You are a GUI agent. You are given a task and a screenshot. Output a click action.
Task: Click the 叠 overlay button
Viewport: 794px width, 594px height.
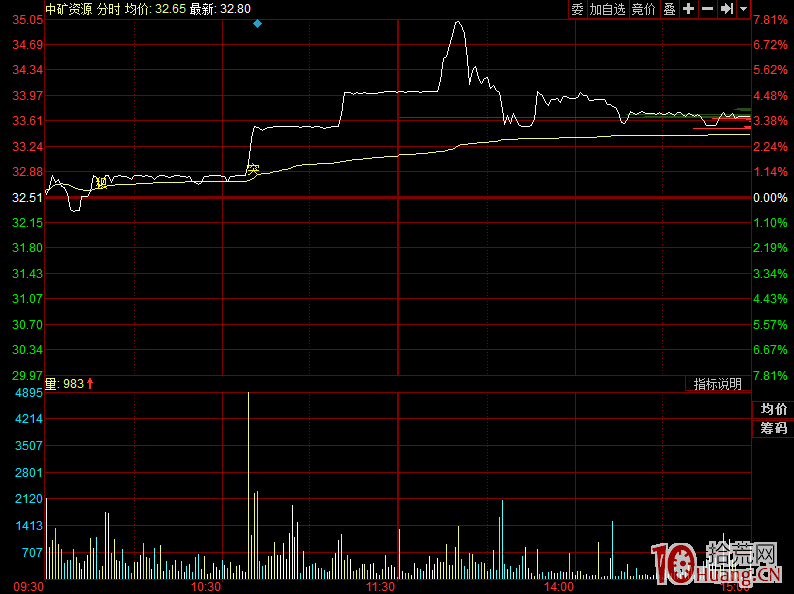point(669,9)
